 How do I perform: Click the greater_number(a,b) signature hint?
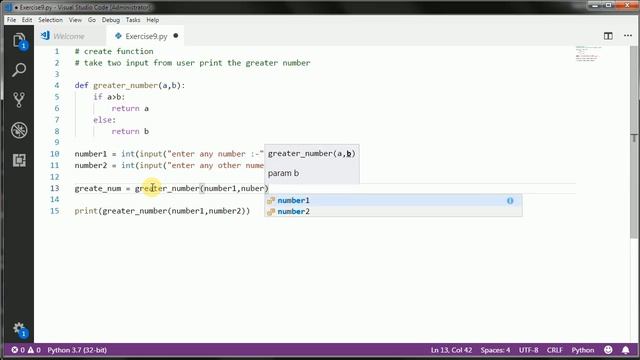(x=311, y=153)
